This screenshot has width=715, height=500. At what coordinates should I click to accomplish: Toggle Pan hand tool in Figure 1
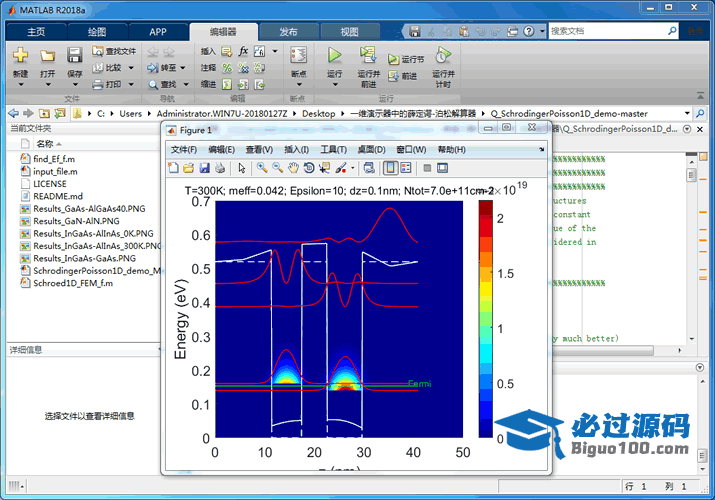coord(293,168)
